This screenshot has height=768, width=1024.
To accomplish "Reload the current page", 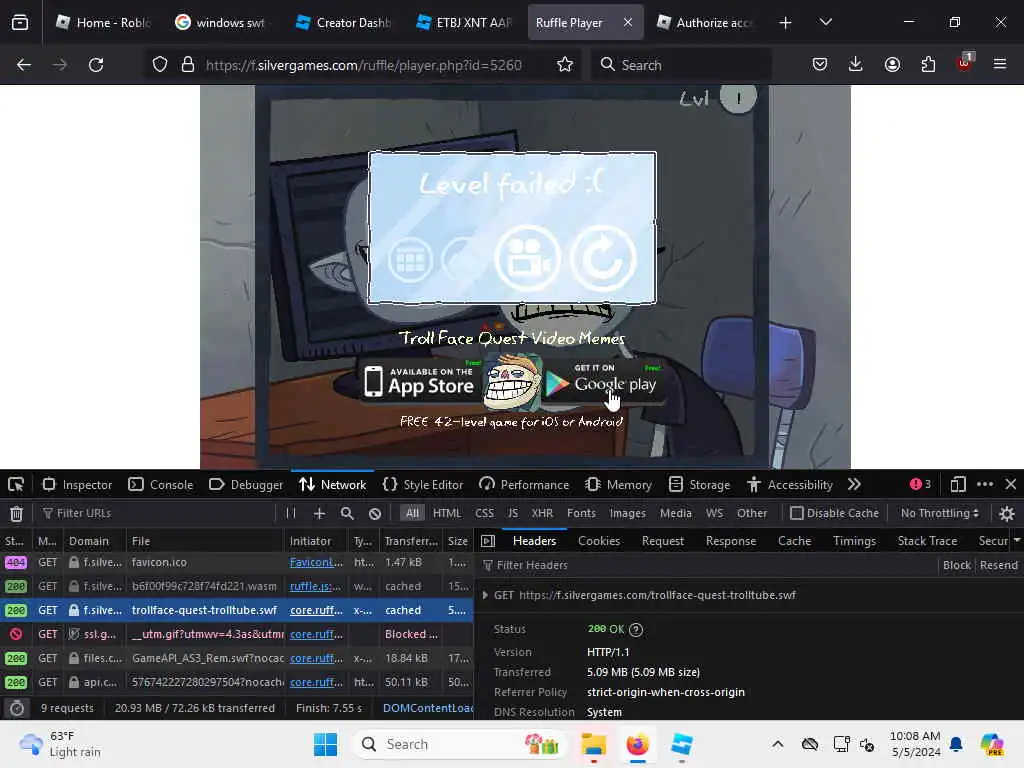I will point(96,65).
